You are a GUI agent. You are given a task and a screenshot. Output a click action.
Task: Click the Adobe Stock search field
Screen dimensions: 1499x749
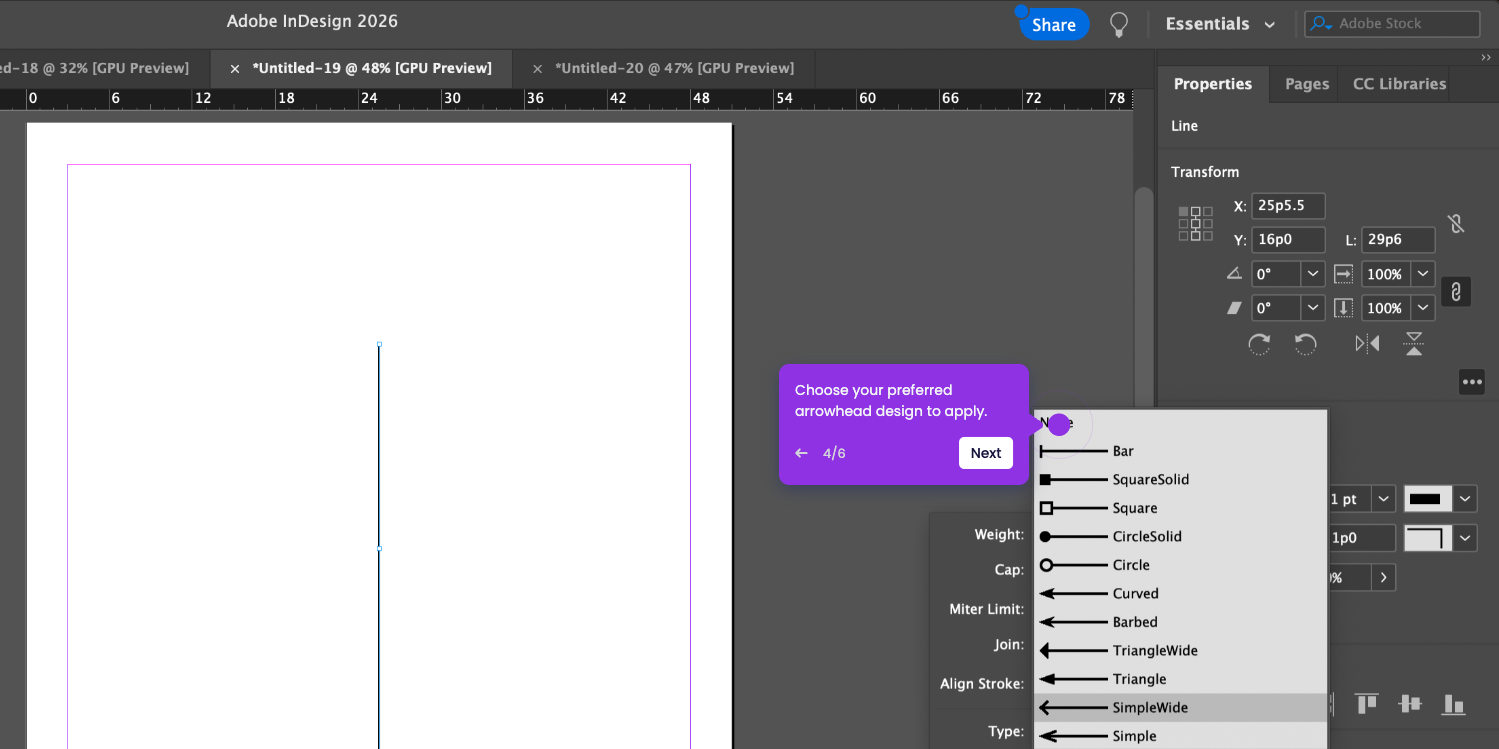coord(1392,24)
